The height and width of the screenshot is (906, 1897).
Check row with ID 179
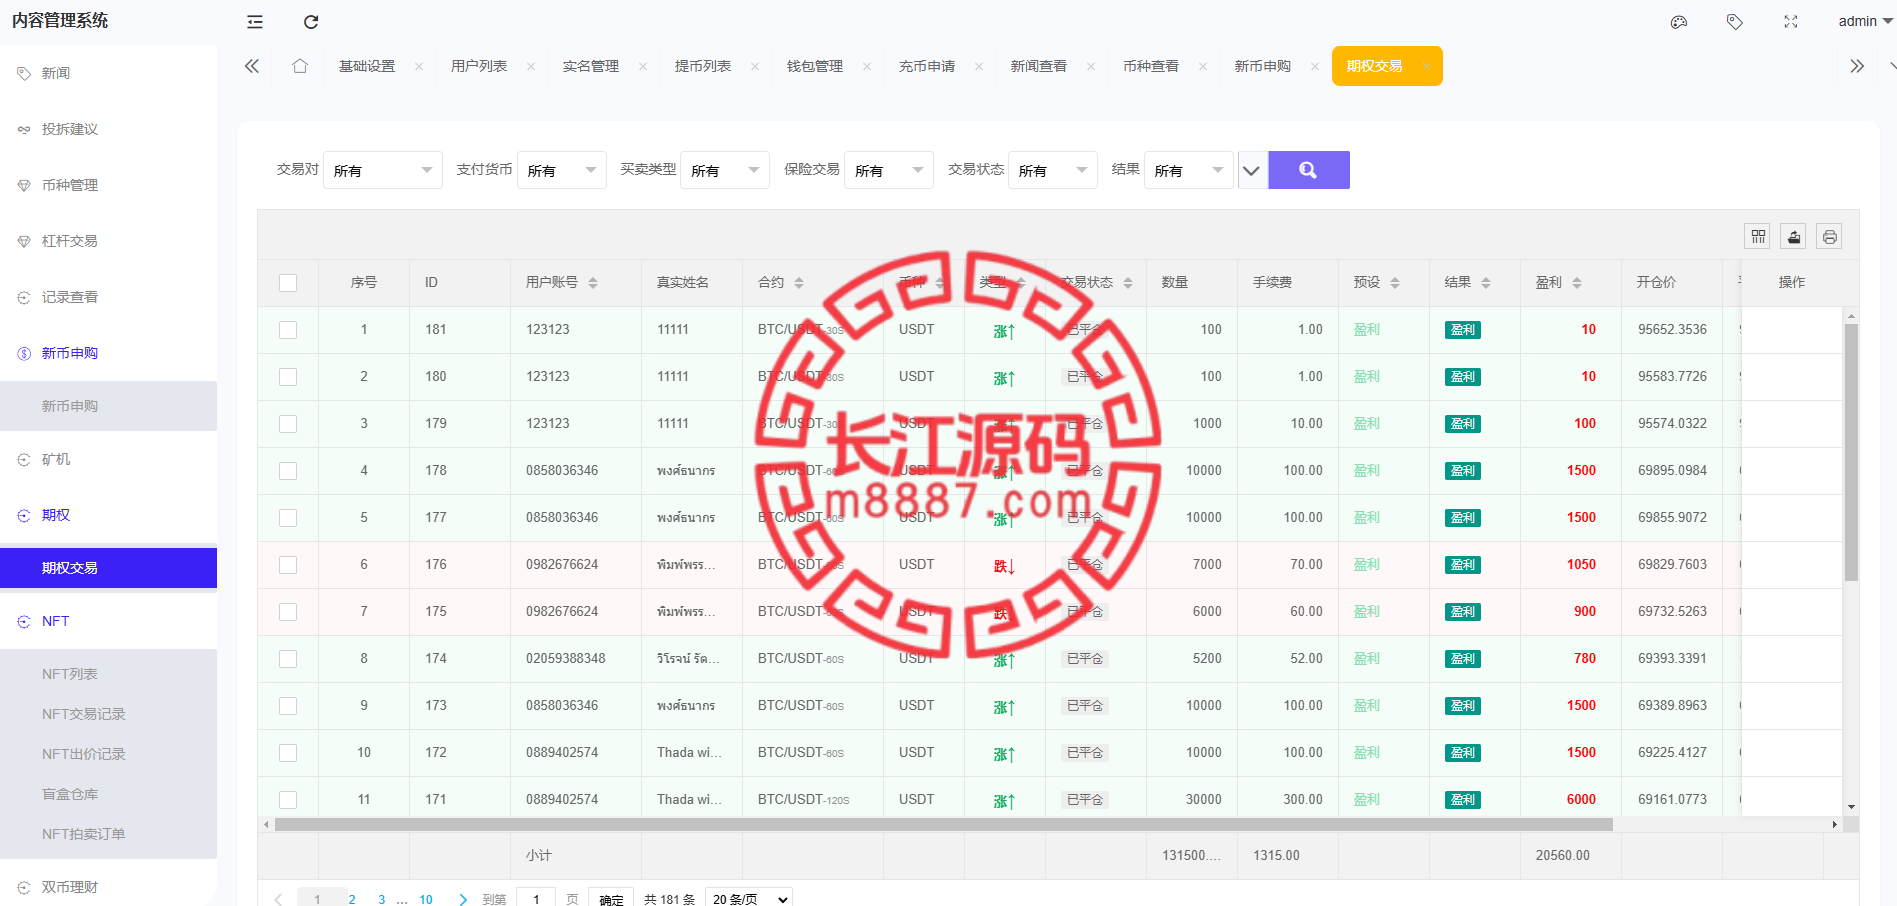pyautogui.click(x=288, y=424)
